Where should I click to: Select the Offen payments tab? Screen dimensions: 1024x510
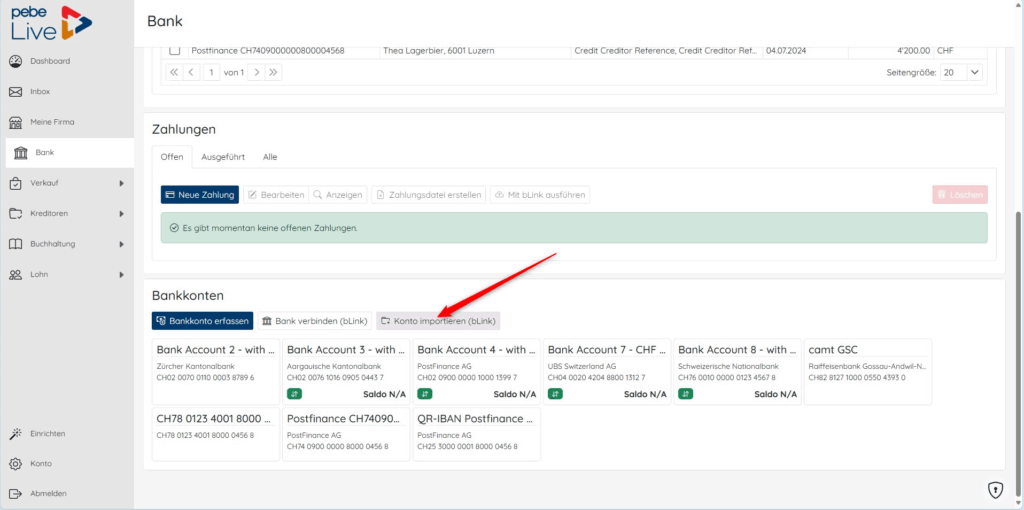click(x=172, y=157)
